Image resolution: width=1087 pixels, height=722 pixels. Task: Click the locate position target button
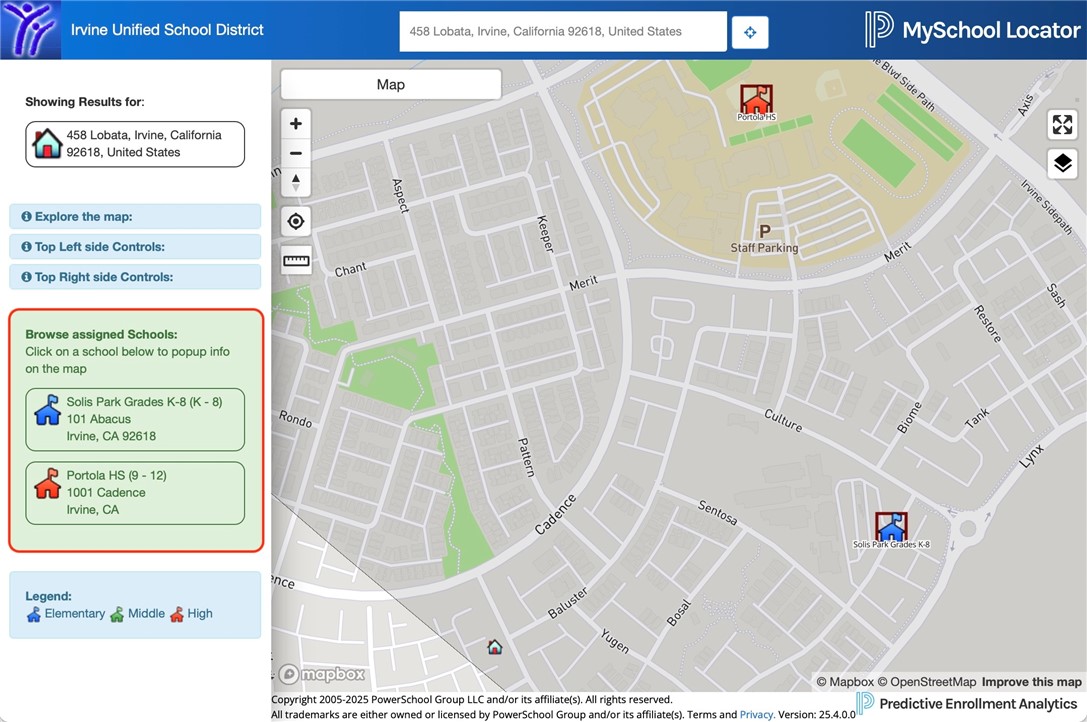tap(296, 221)
